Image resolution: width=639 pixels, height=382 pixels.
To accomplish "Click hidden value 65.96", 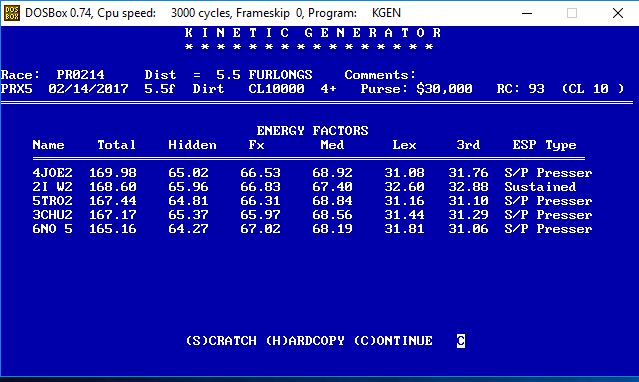I will click(188, 187).
